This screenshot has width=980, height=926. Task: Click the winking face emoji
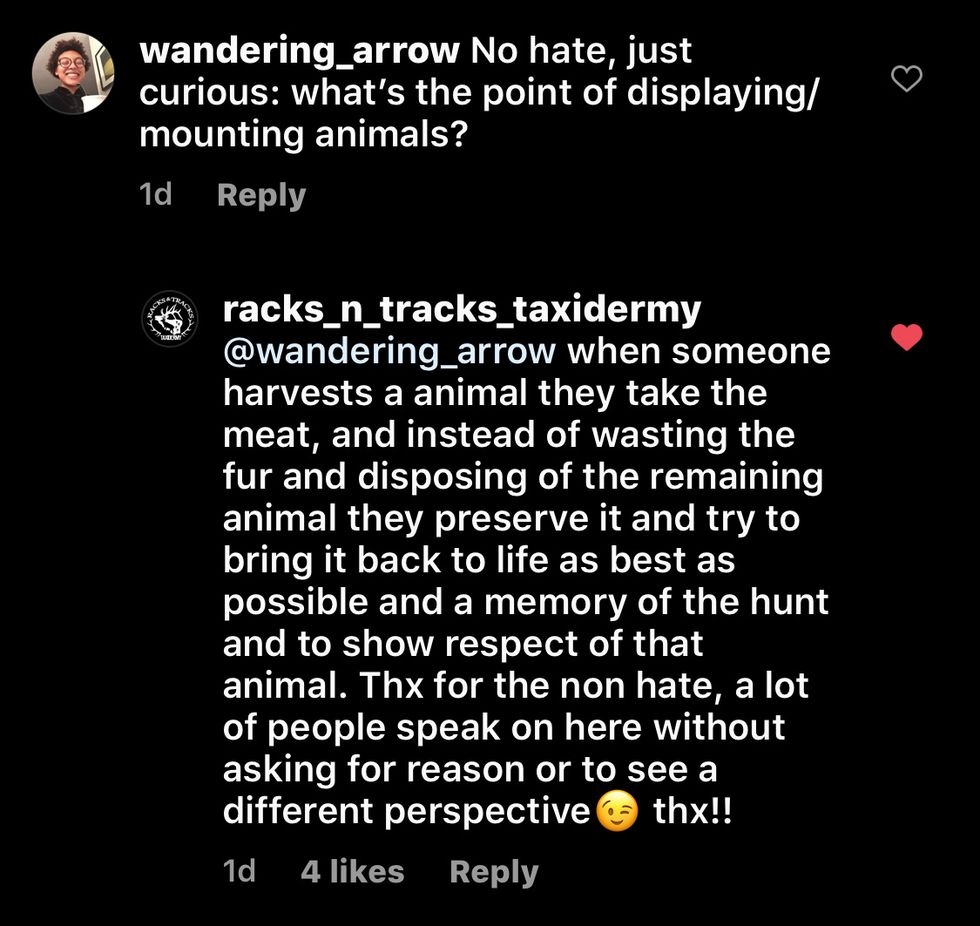(x=617, y=811)
